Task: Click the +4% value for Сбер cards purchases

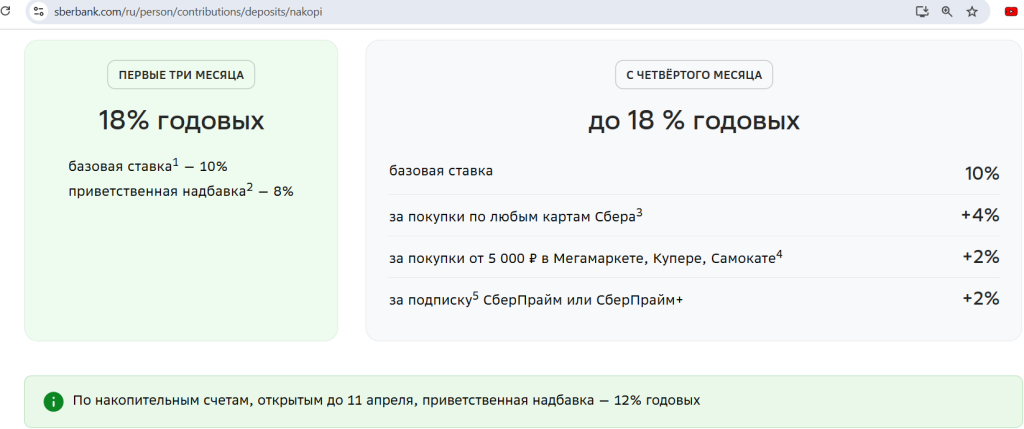Action: 980,215
